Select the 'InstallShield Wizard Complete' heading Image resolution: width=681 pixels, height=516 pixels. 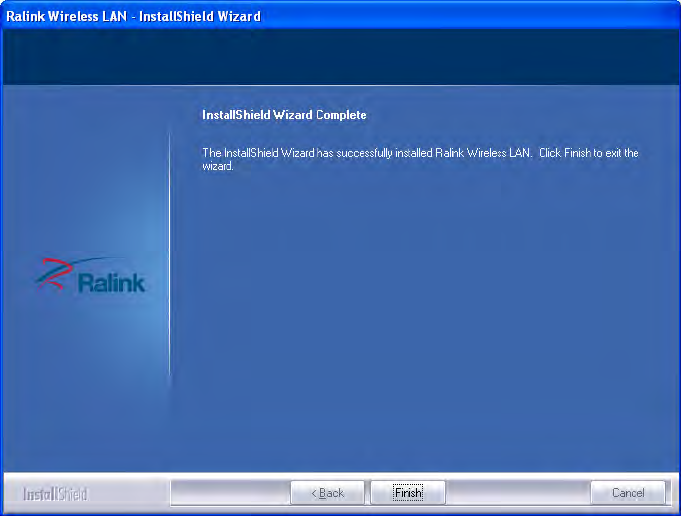[x=284, y=115]
